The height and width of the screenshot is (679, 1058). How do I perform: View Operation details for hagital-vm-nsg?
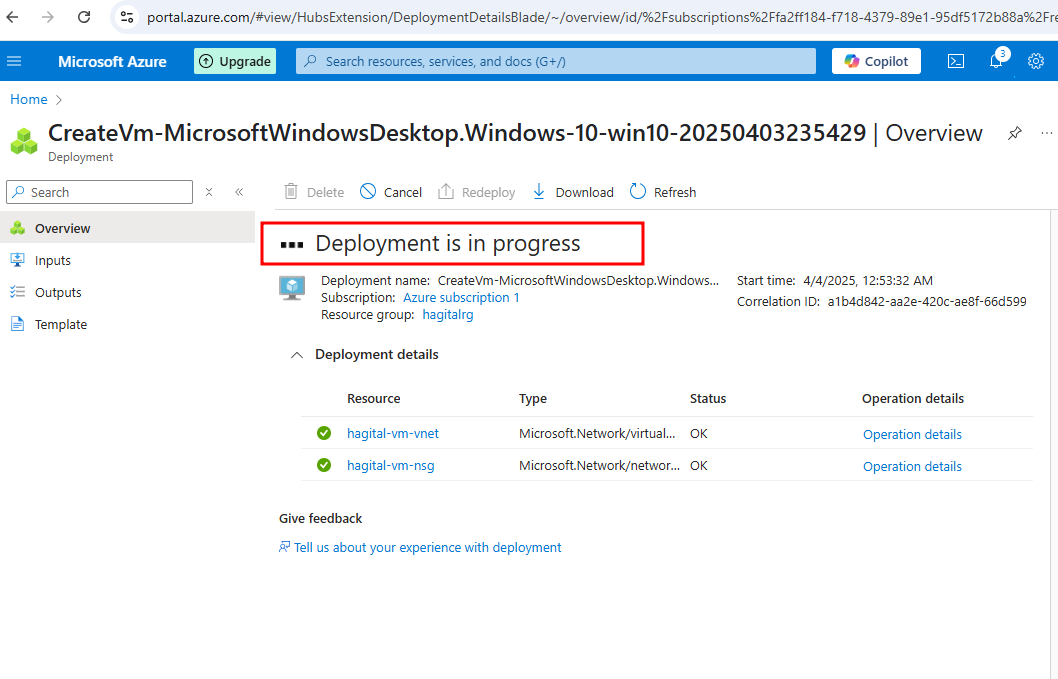912,466
